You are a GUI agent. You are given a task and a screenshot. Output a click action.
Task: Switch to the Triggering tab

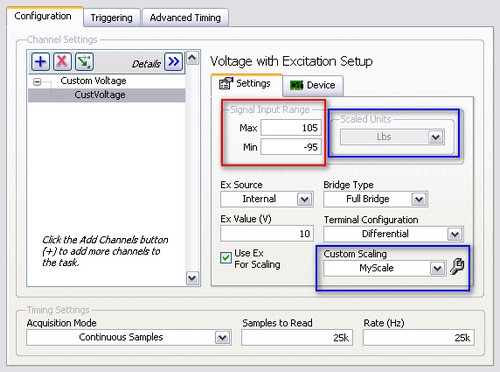[112, 18]
